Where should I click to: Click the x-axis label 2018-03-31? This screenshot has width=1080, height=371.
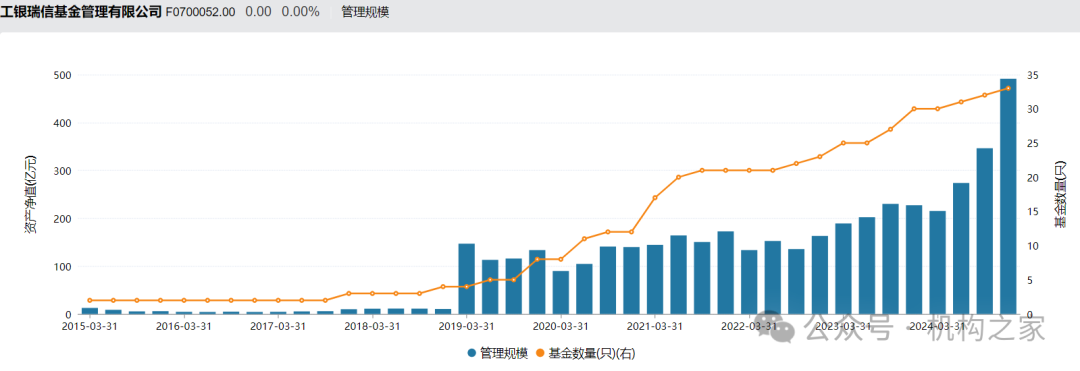(372, 326)
